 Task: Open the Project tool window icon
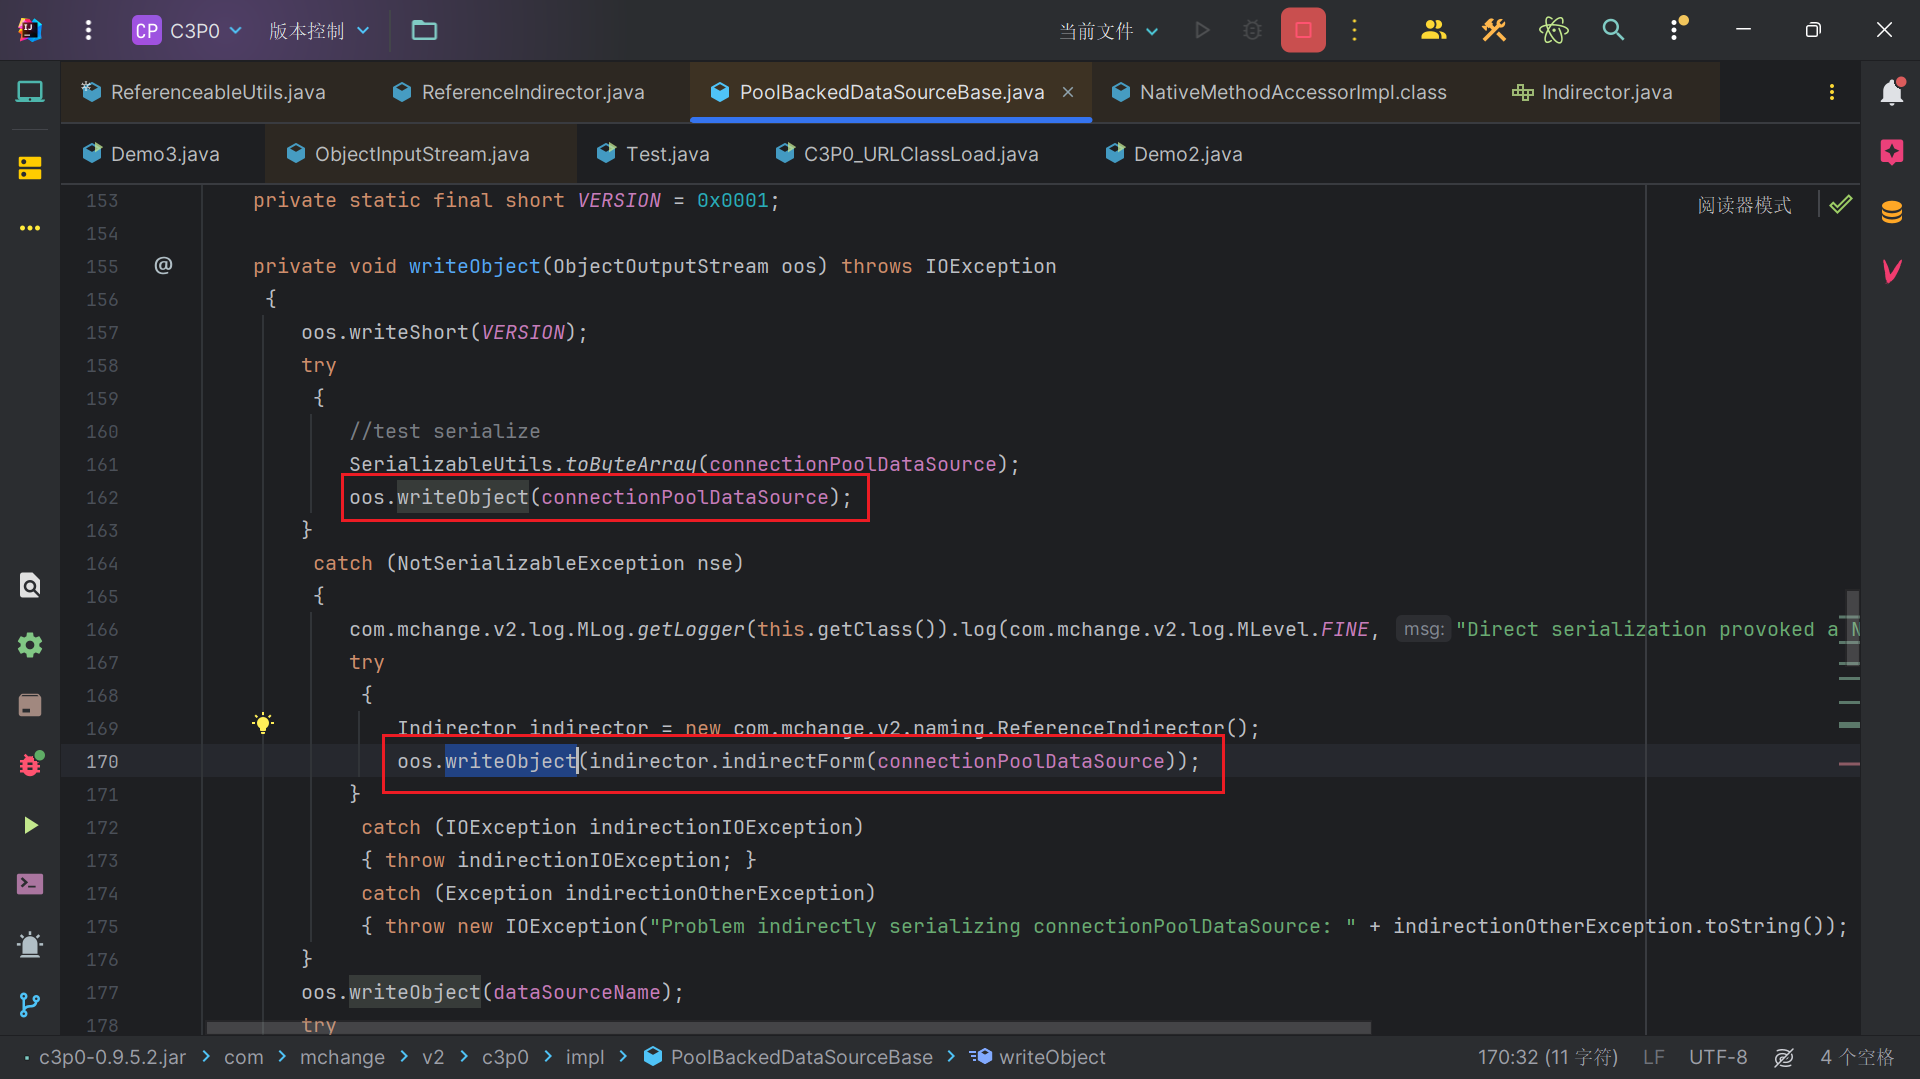[30, 92]
